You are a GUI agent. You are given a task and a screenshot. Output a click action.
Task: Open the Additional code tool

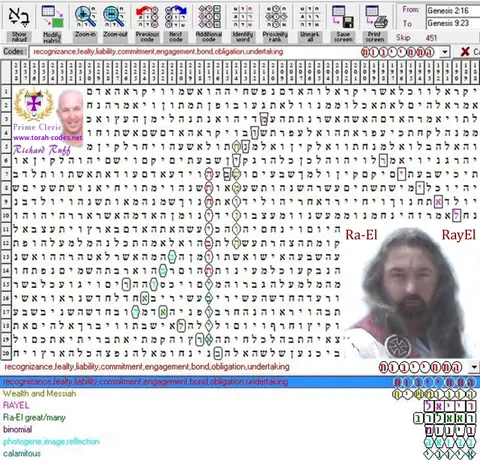pos(209,17)
